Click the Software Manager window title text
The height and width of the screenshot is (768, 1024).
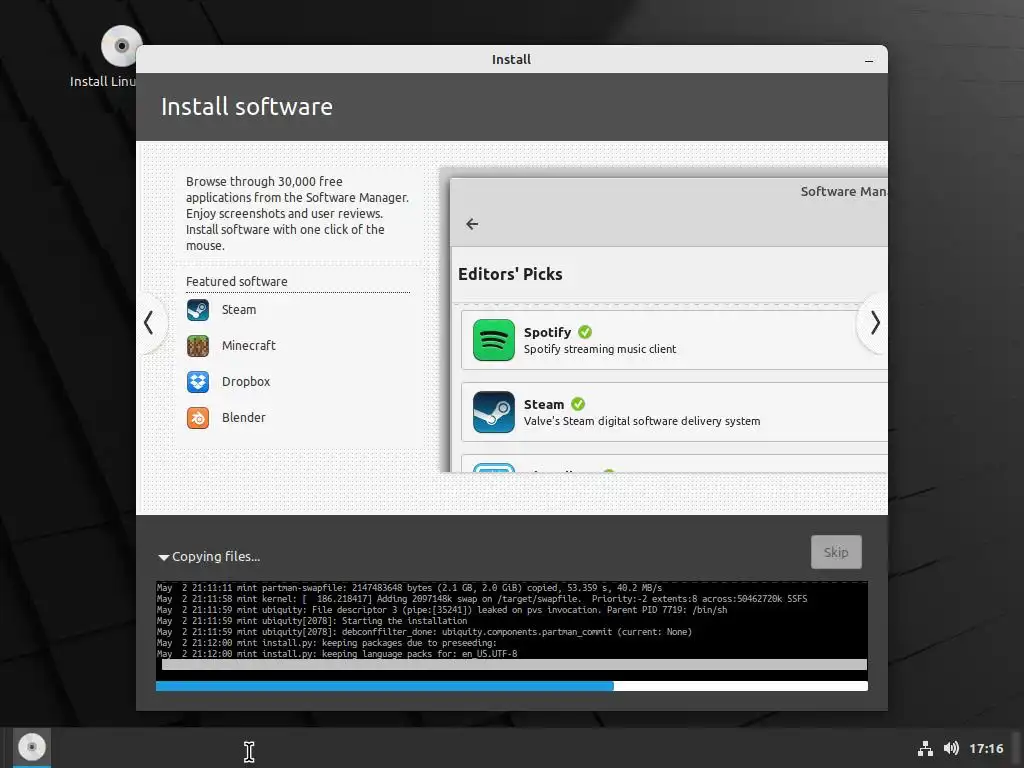(x=844, y=191)
